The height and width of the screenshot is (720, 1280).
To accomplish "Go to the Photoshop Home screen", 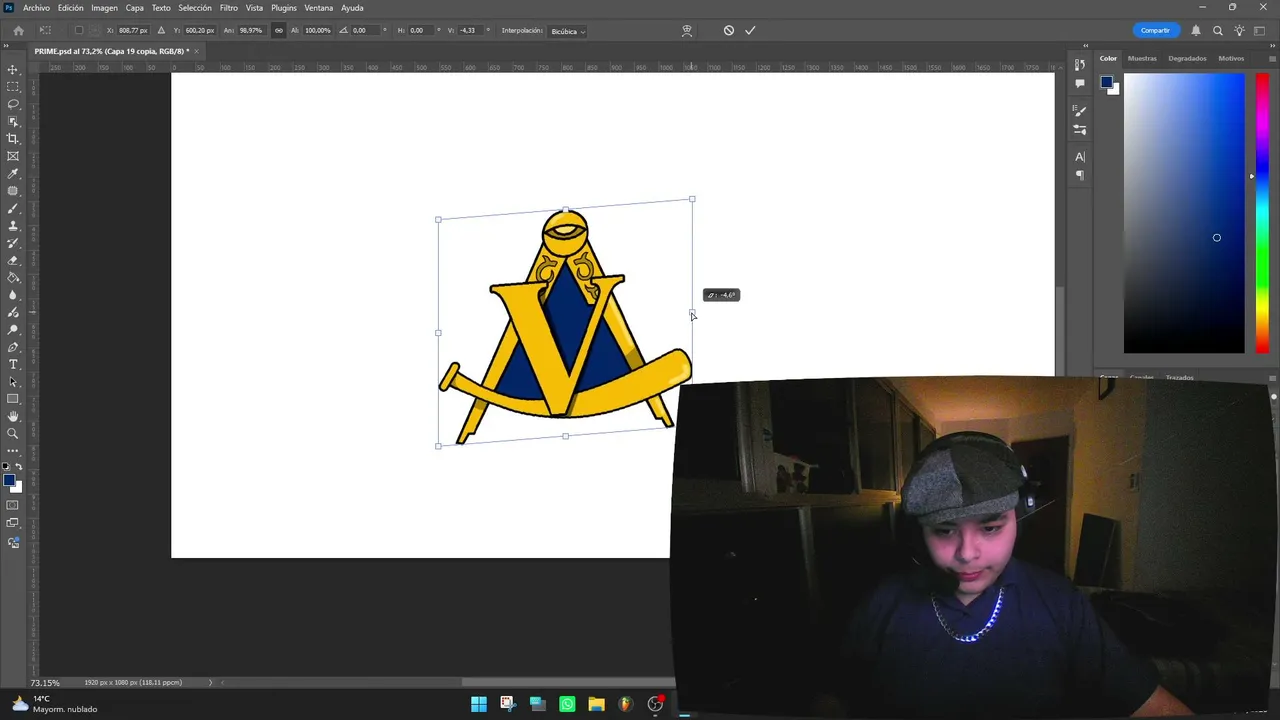I will point(18,31).
